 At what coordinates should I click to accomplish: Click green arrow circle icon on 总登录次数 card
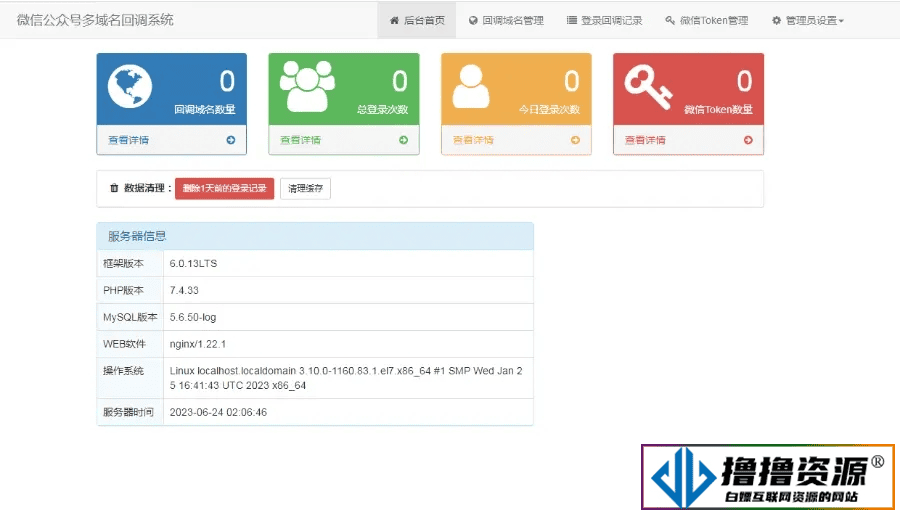coord(404,140)
